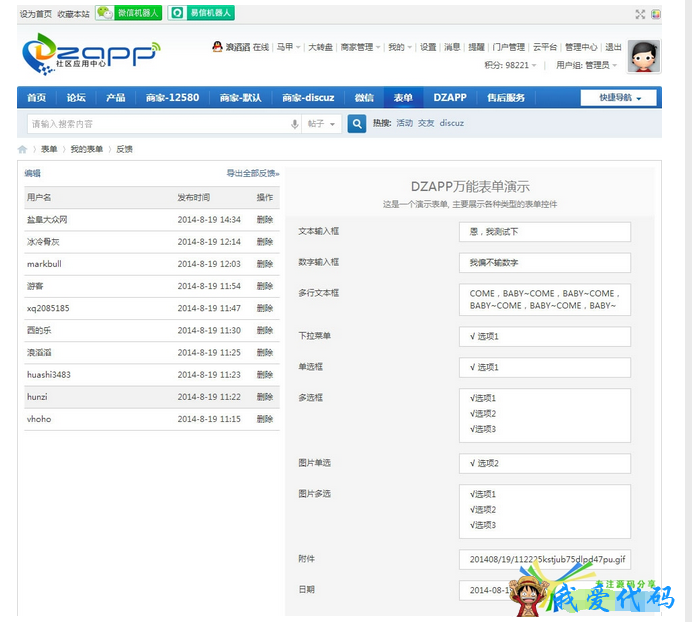Open the 商家-discuz navigation tab
The image size is (692, 622).
[x=308, y=98]
